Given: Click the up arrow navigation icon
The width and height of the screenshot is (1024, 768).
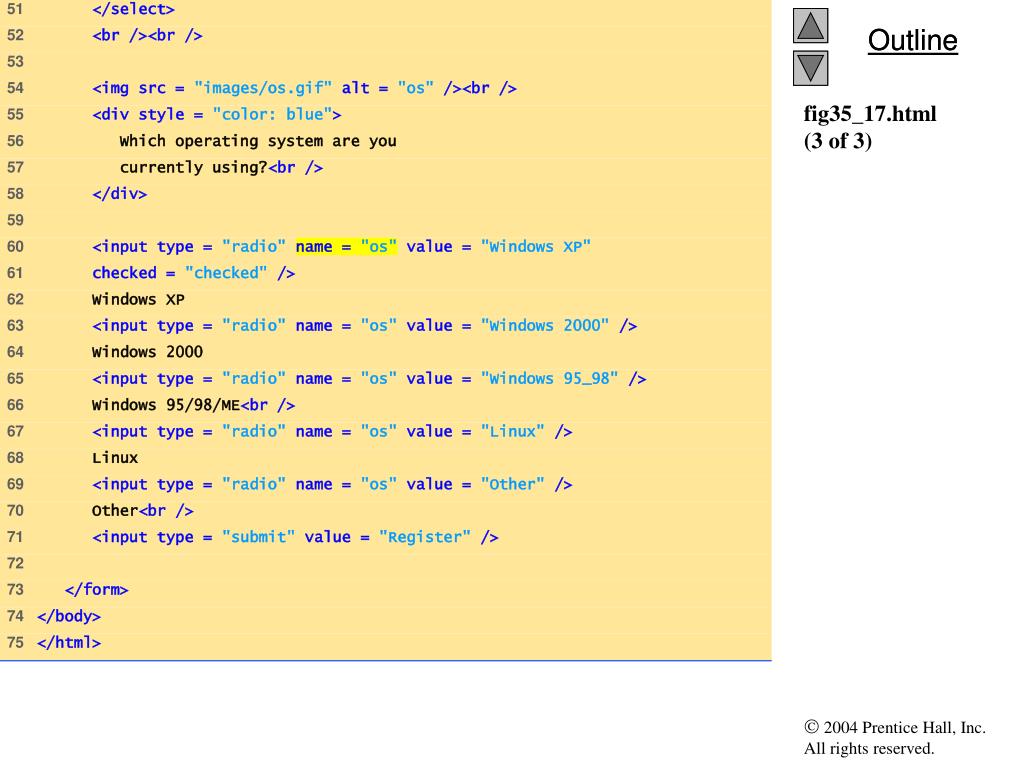Looking at the screenshot, I should coord(810,25).
